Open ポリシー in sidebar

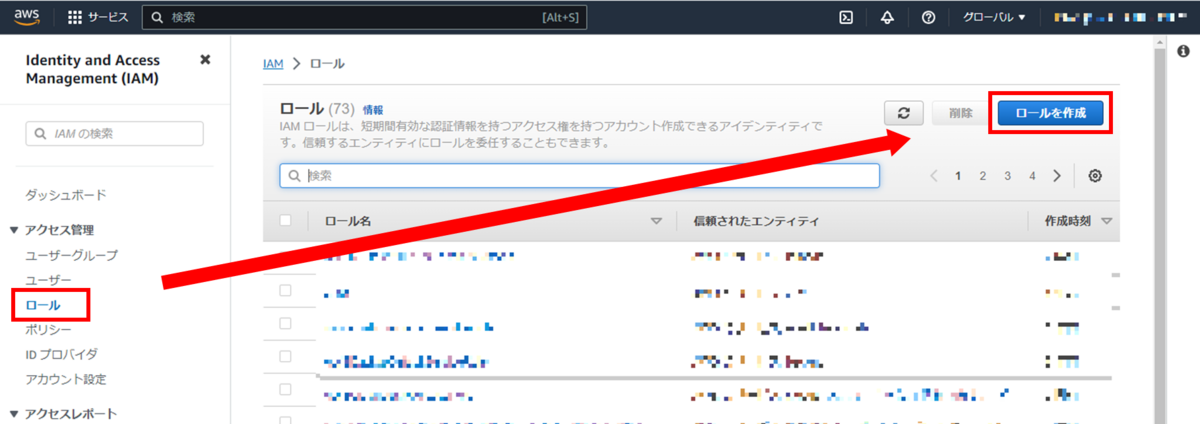coord(48,330)
